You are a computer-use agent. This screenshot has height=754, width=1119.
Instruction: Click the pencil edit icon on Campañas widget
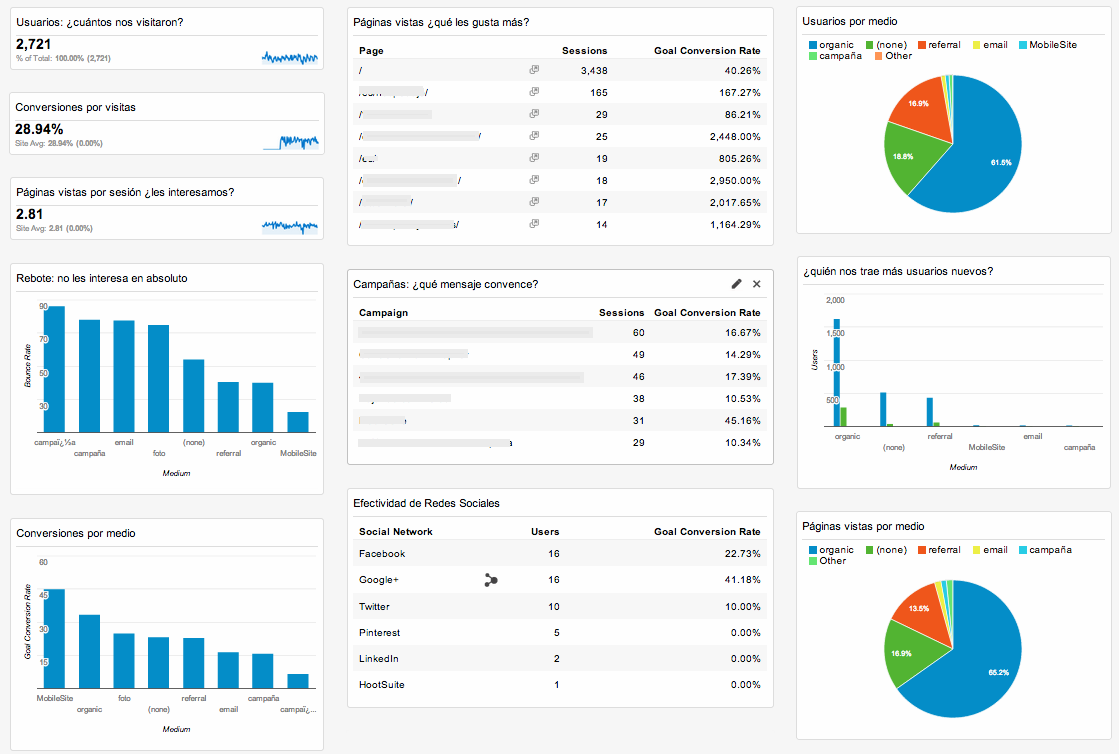point(737,284)
